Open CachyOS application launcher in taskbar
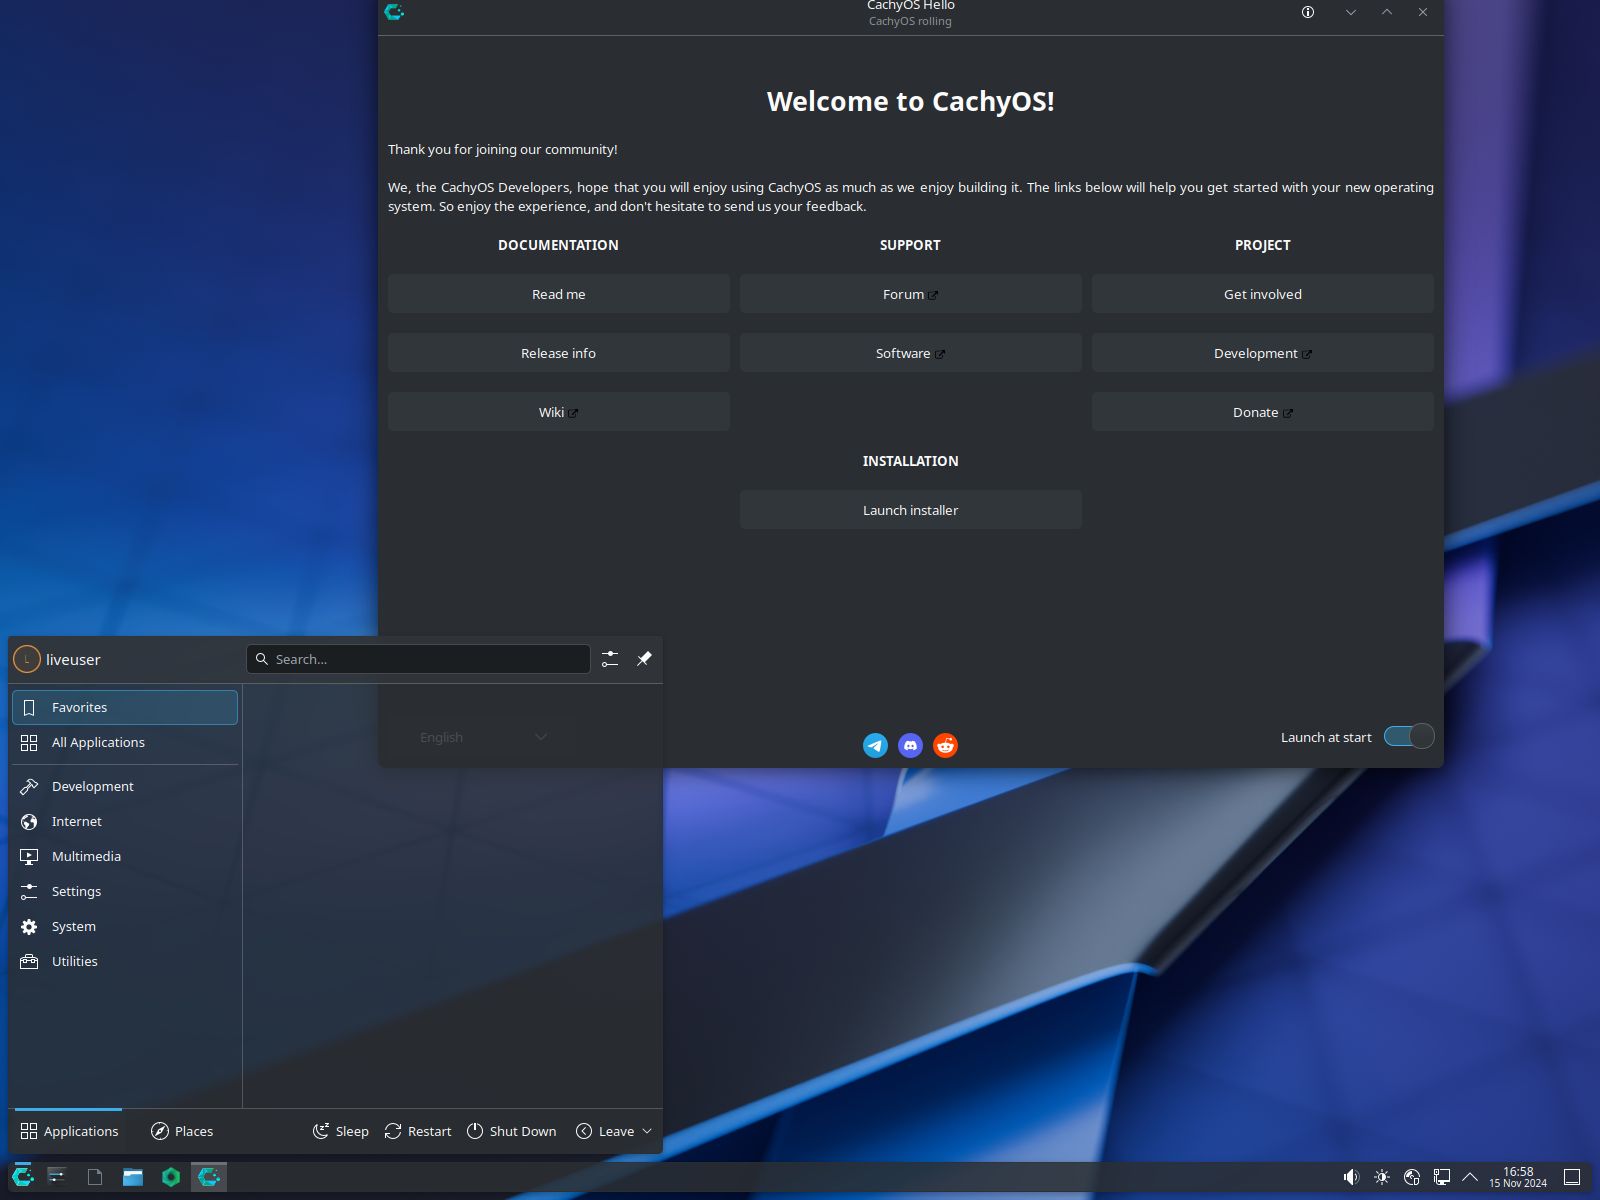This screenshot has height=1200, width=1600. pyautogui.click(x=23, y=1177)
